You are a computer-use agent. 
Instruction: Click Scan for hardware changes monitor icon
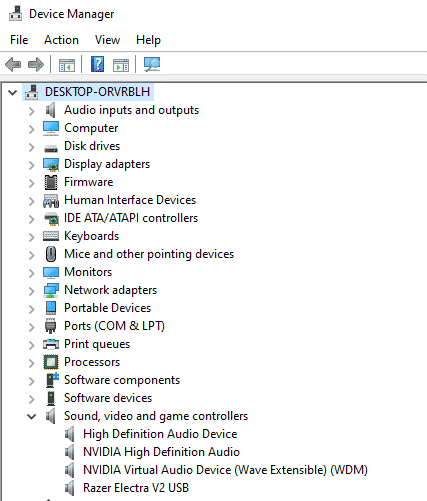[152, 64]
